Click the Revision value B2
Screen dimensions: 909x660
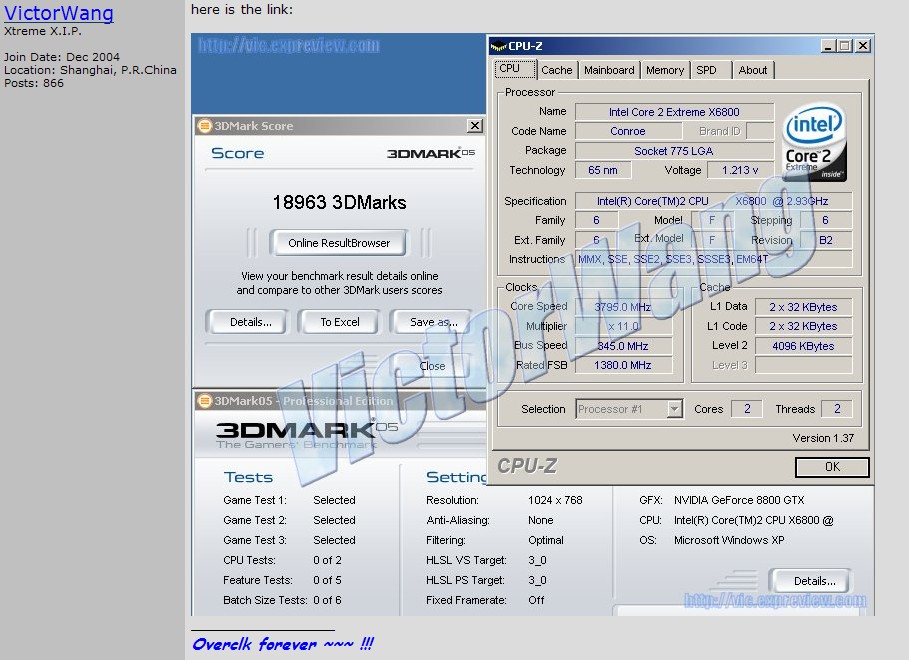click(826, 240)
